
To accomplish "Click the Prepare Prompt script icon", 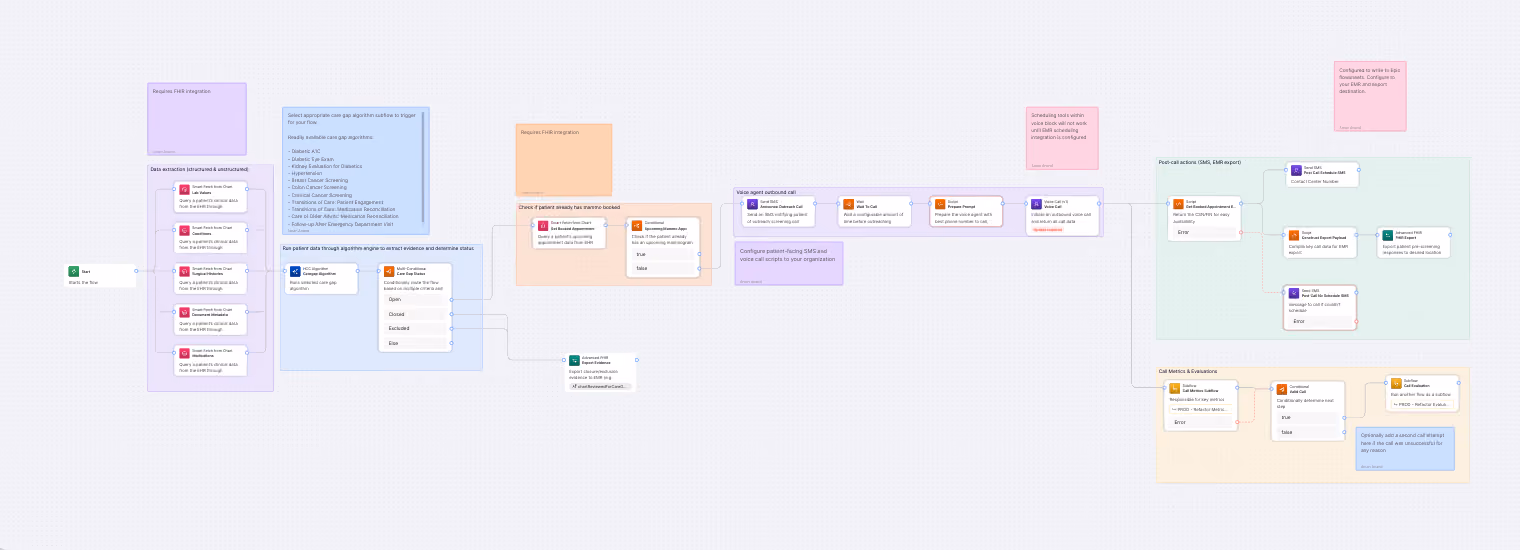I will click(940, 203).
